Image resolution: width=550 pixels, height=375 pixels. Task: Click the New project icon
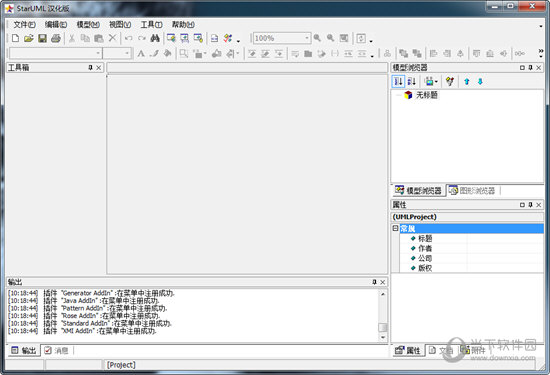point(15,38)
